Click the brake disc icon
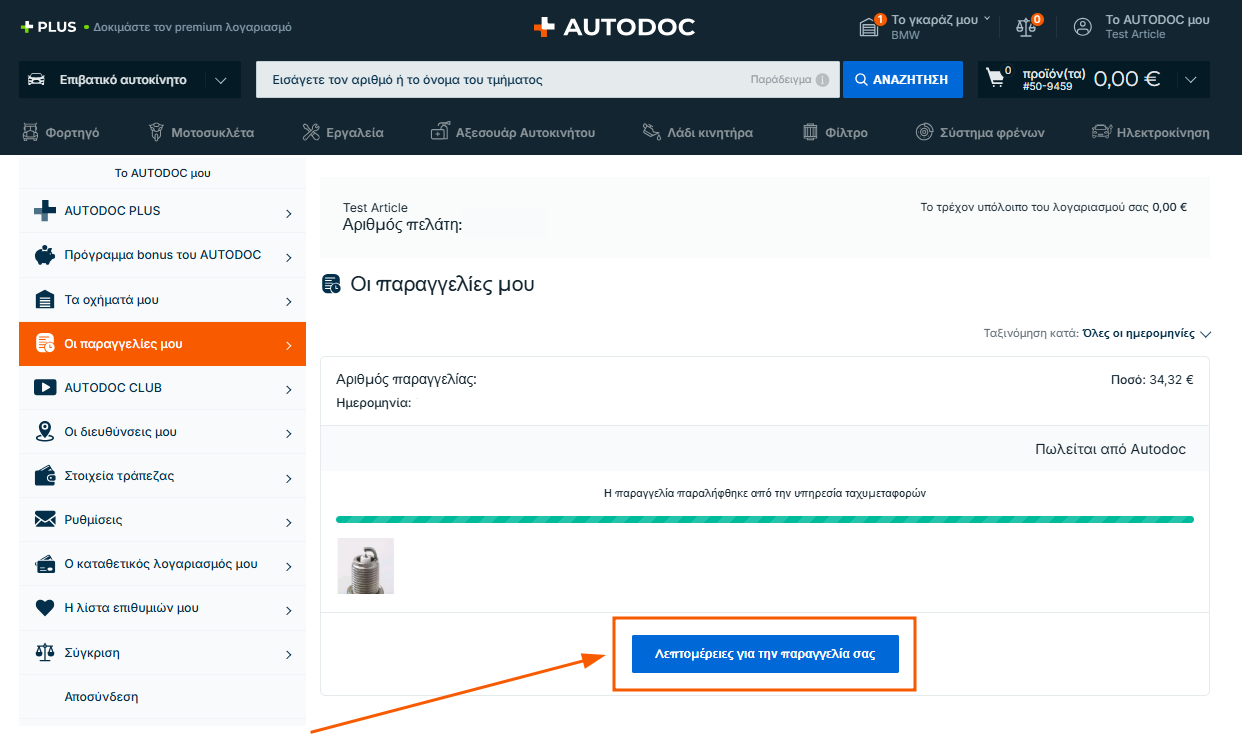The height and width of the screenshot is (751, 1242). click(x=924, y=132)
